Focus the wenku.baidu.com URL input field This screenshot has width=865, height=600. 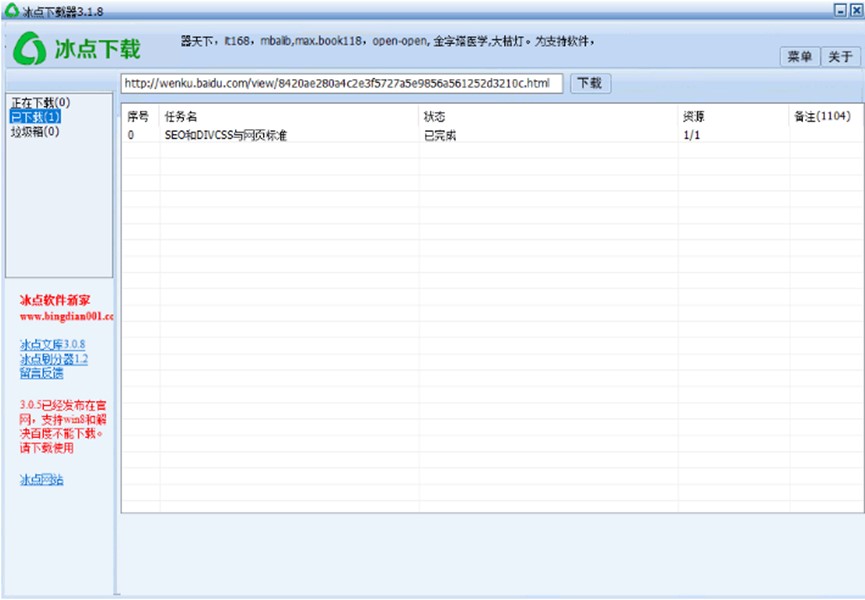(x=341, y=83)
